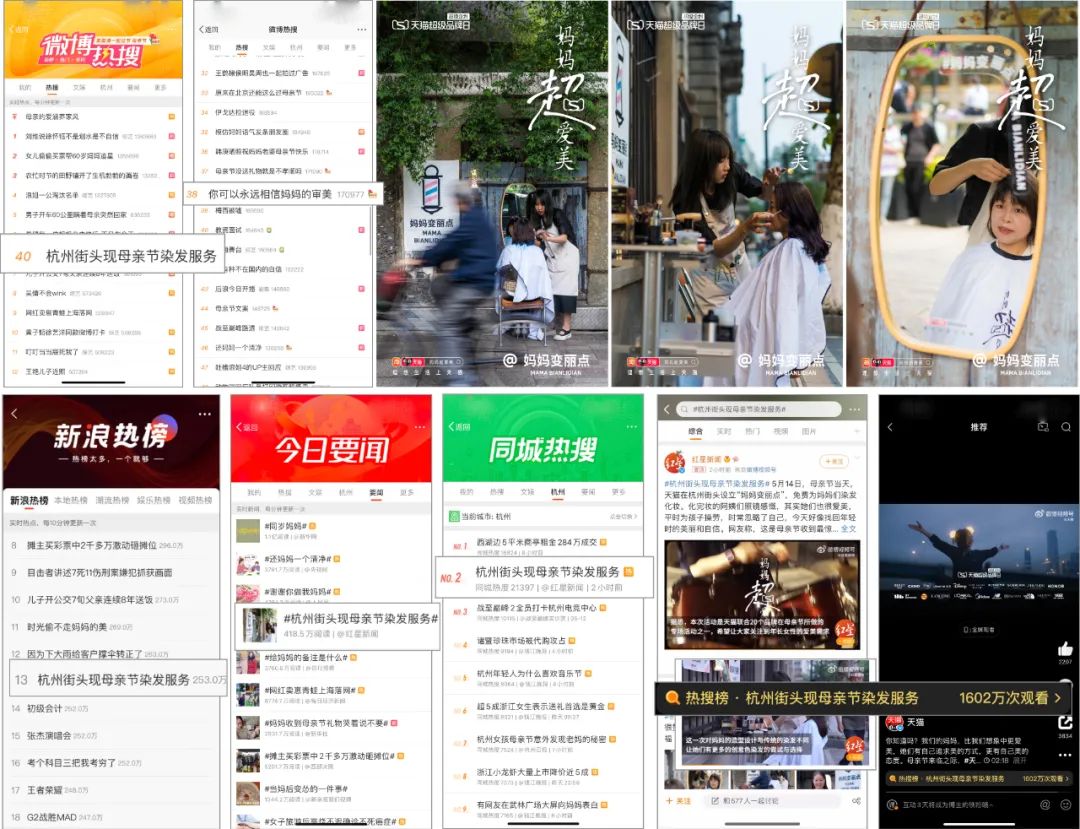Open 全文 link in 红星新闻 post
The image size is (1080, 829).
click(x=849, y=529)
